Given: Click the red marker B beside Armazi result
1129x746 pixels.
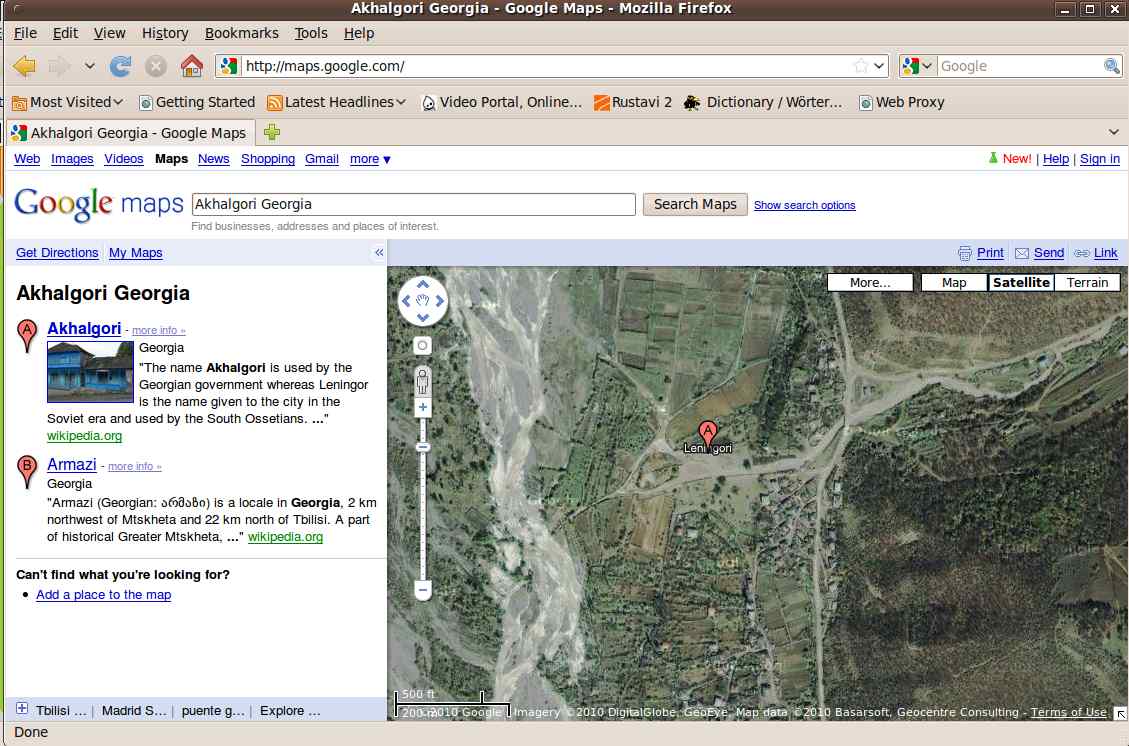Looking at the screenshot, I should [x=27, y=472].
